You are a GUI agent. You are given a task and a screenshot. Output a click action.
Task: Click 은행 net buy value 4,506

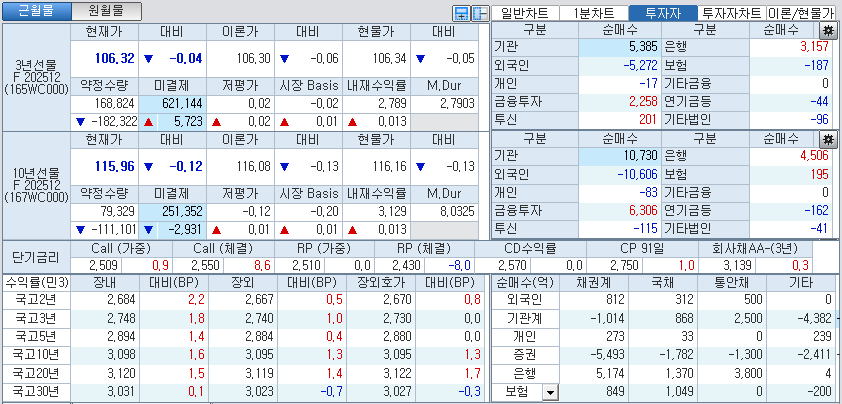point(814,156)
